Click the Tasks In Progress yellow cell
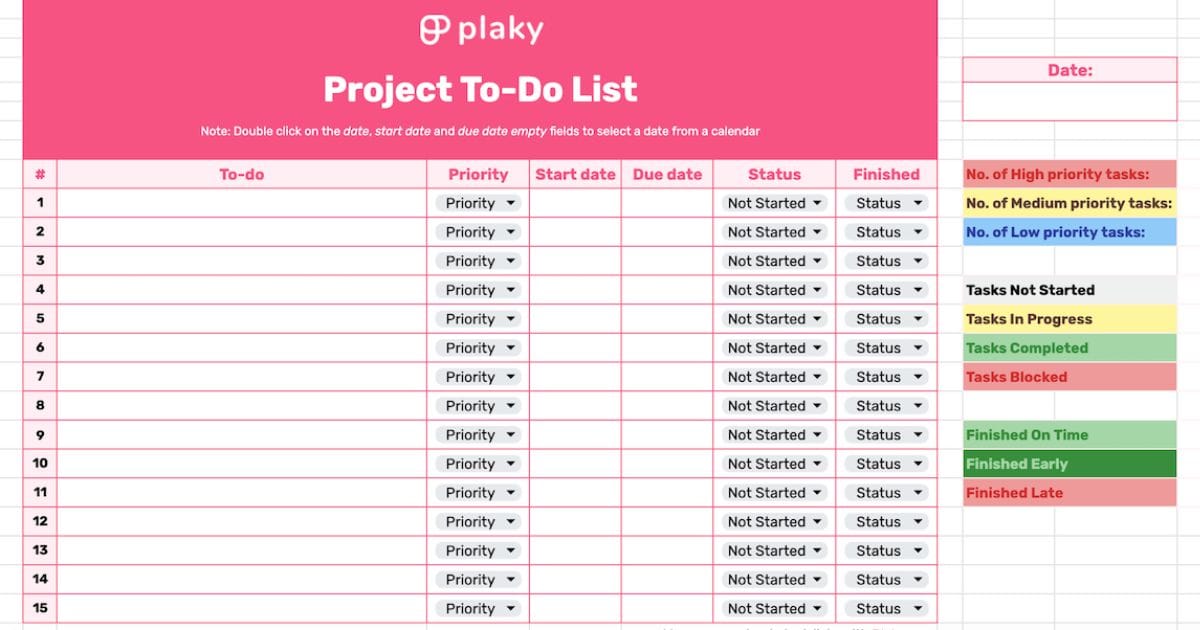 (1070, 319)
